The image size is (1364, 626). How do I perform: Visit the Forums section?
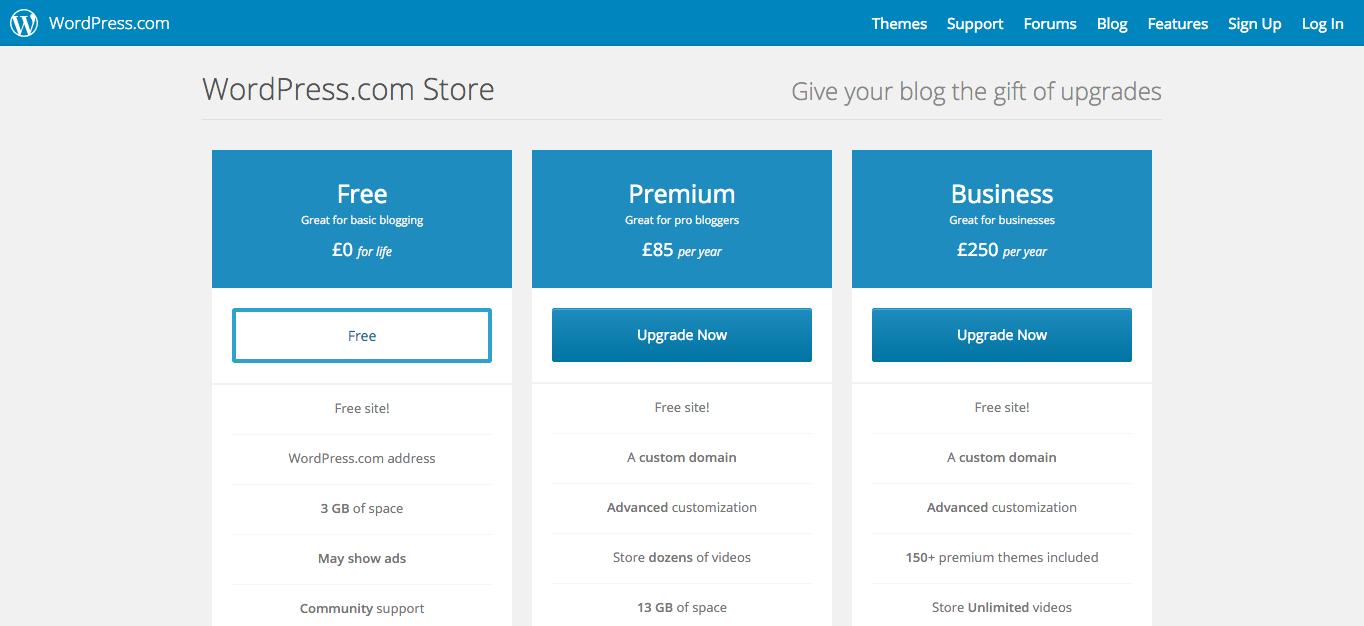point(1049,23)
